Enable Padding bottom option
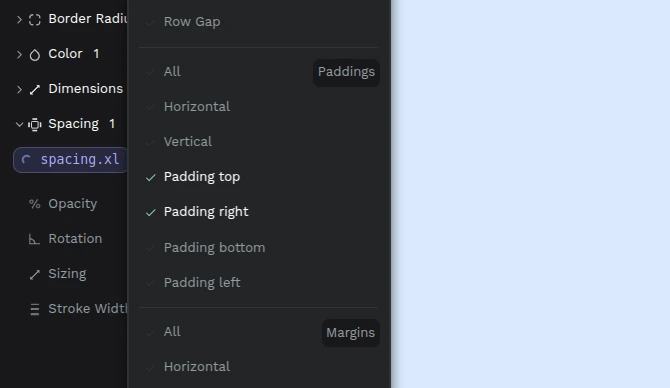This screenshot has width=670, height=388. (x=258, y=247)
